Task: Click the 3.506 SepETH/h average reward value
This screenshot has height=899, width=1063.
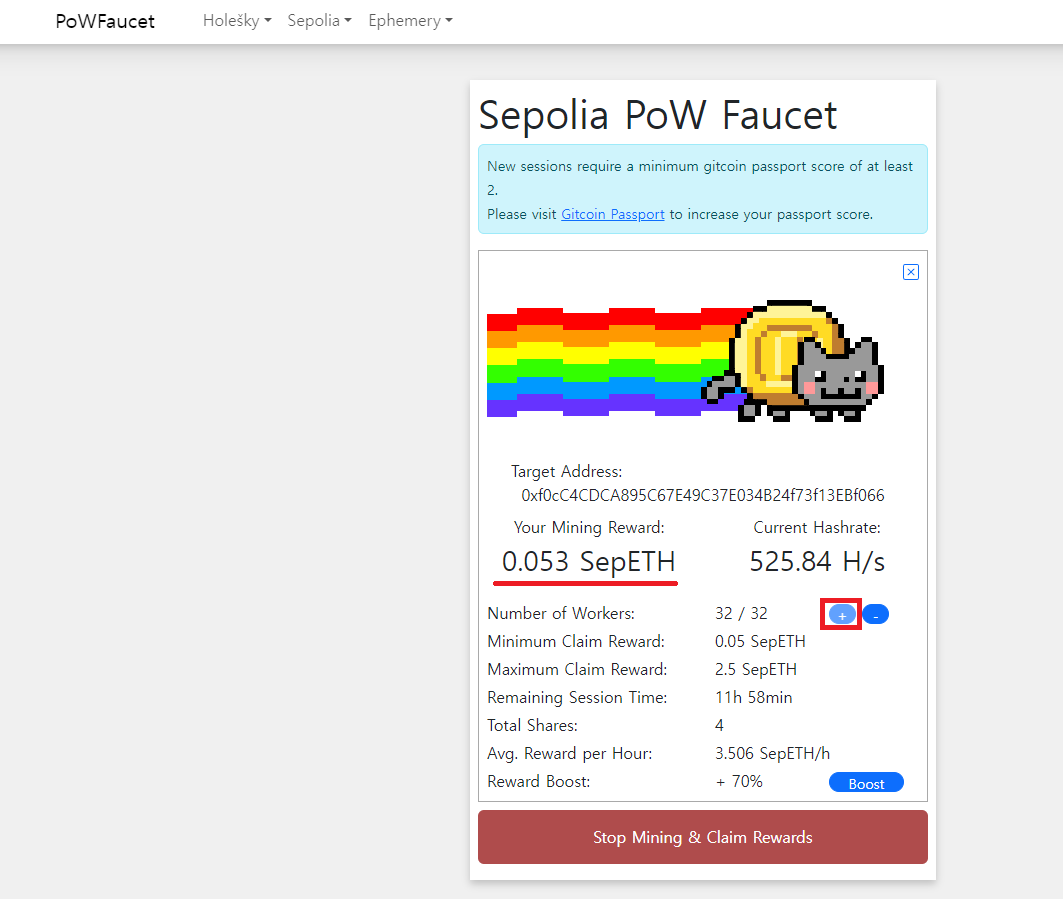Action: (772, 754)
